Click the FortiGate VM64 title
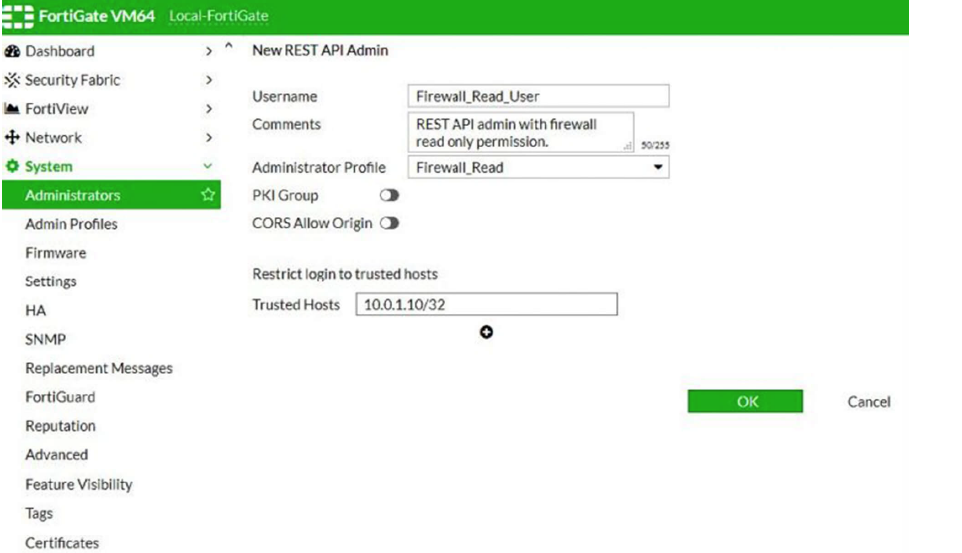The width and height of the screenshot is (962, 553). click(96, 16)
